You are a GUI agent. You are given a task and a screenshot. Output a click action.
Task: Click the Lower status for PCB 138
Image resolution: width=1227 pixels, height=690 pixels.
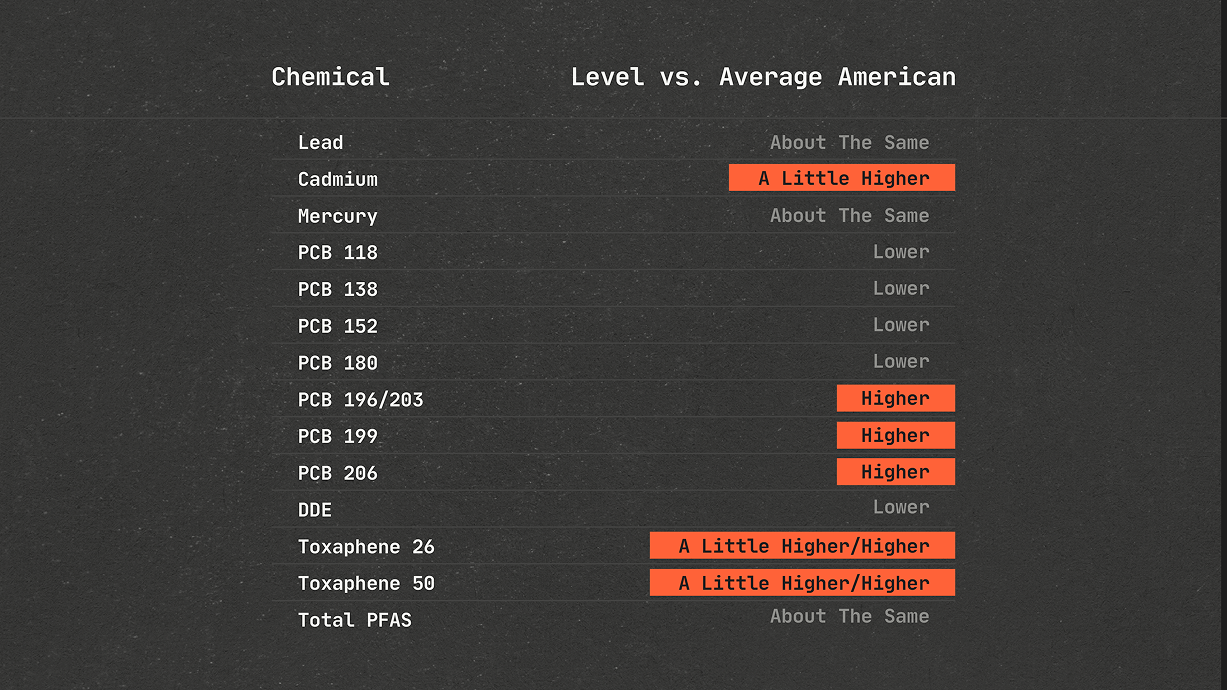pos(901,288)
